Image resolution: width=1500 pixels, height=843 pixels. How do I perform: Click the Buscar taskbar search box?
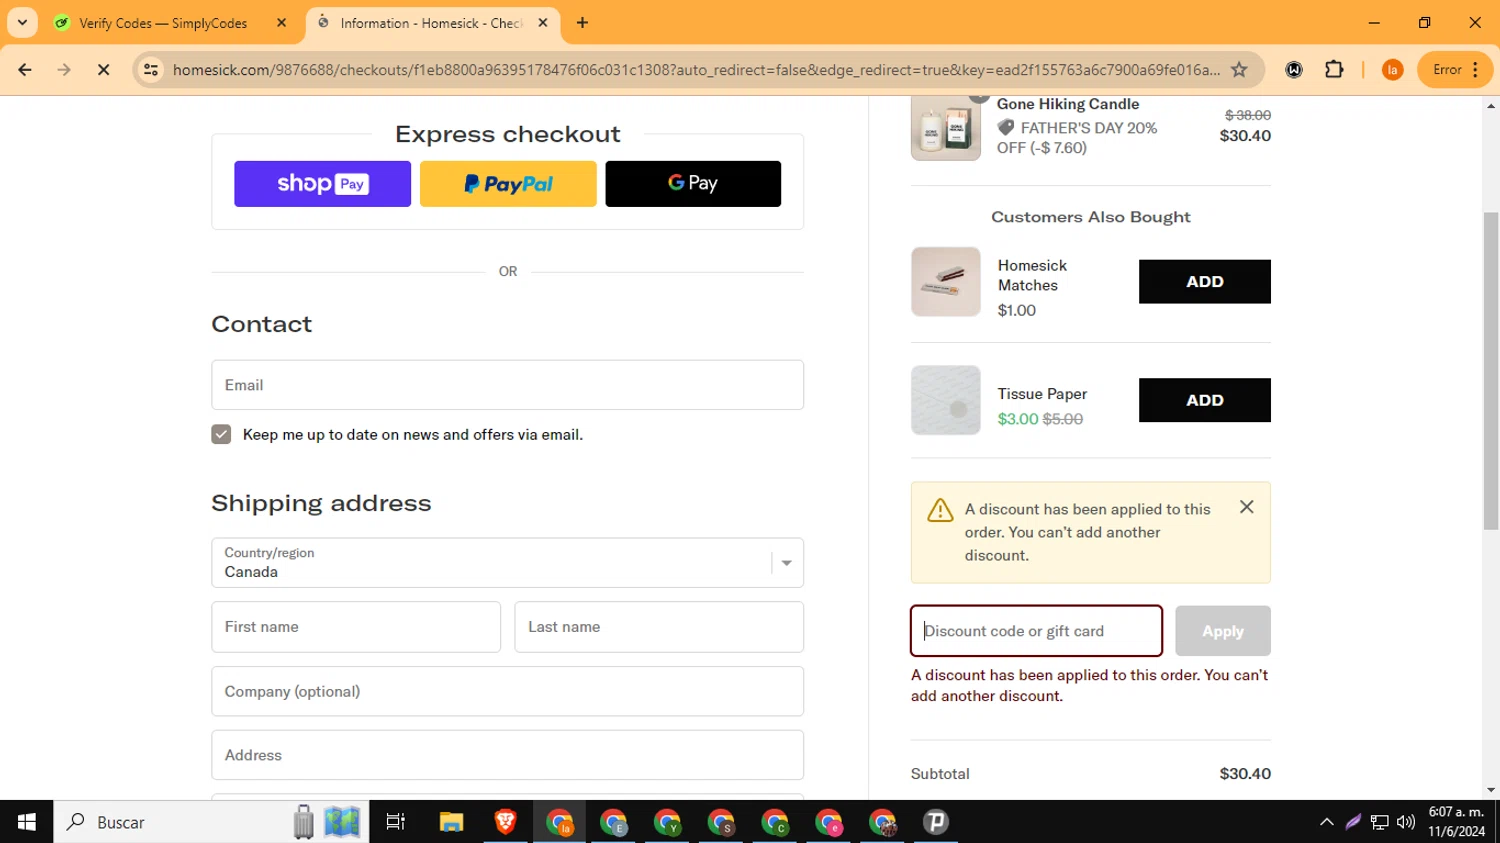(211, 822)
